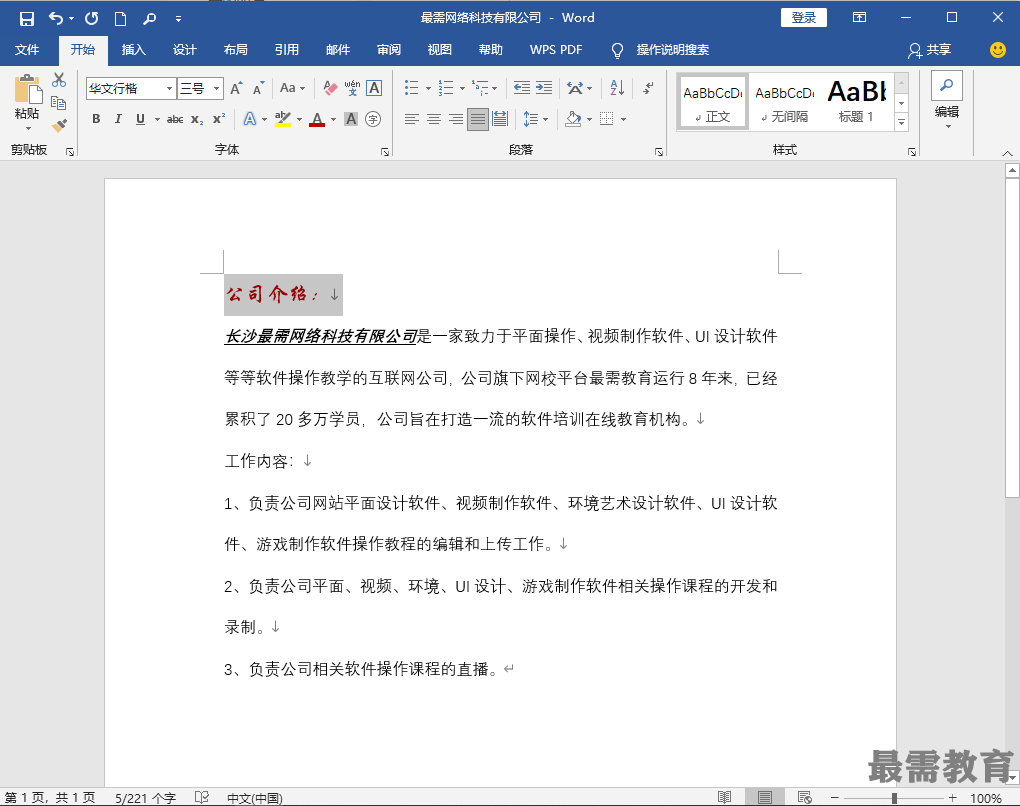Viewport: 1020px width, 806px height.
Task: Toggle italic formatting
Action: 118,119
